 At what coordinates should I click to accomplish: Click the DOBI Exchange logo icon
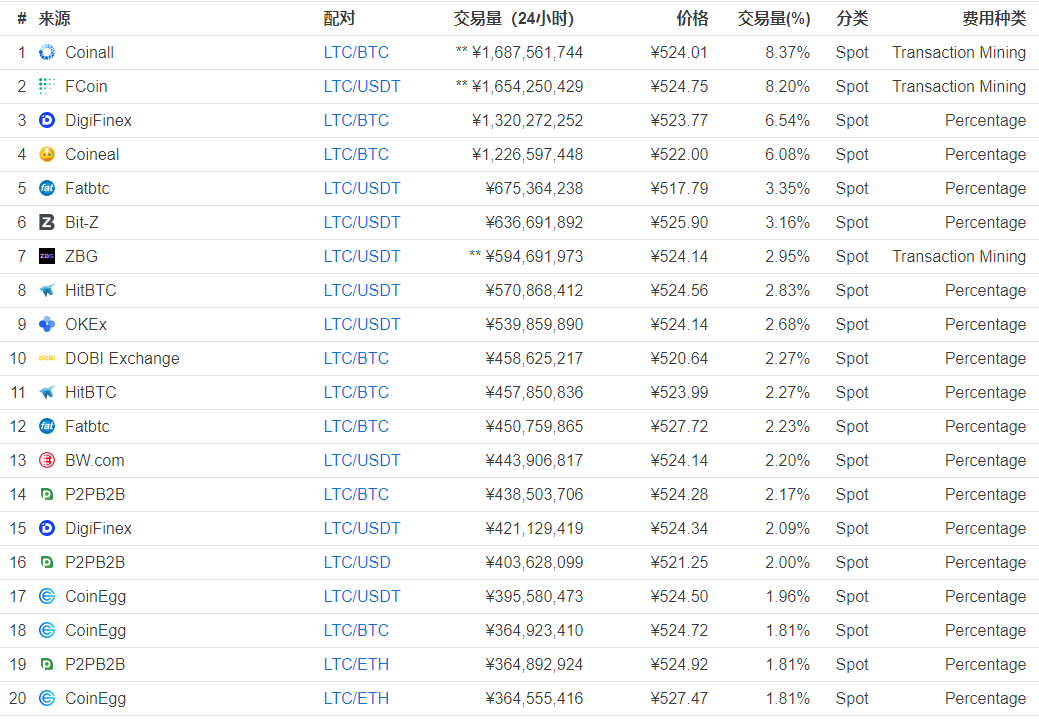point(46,358)
